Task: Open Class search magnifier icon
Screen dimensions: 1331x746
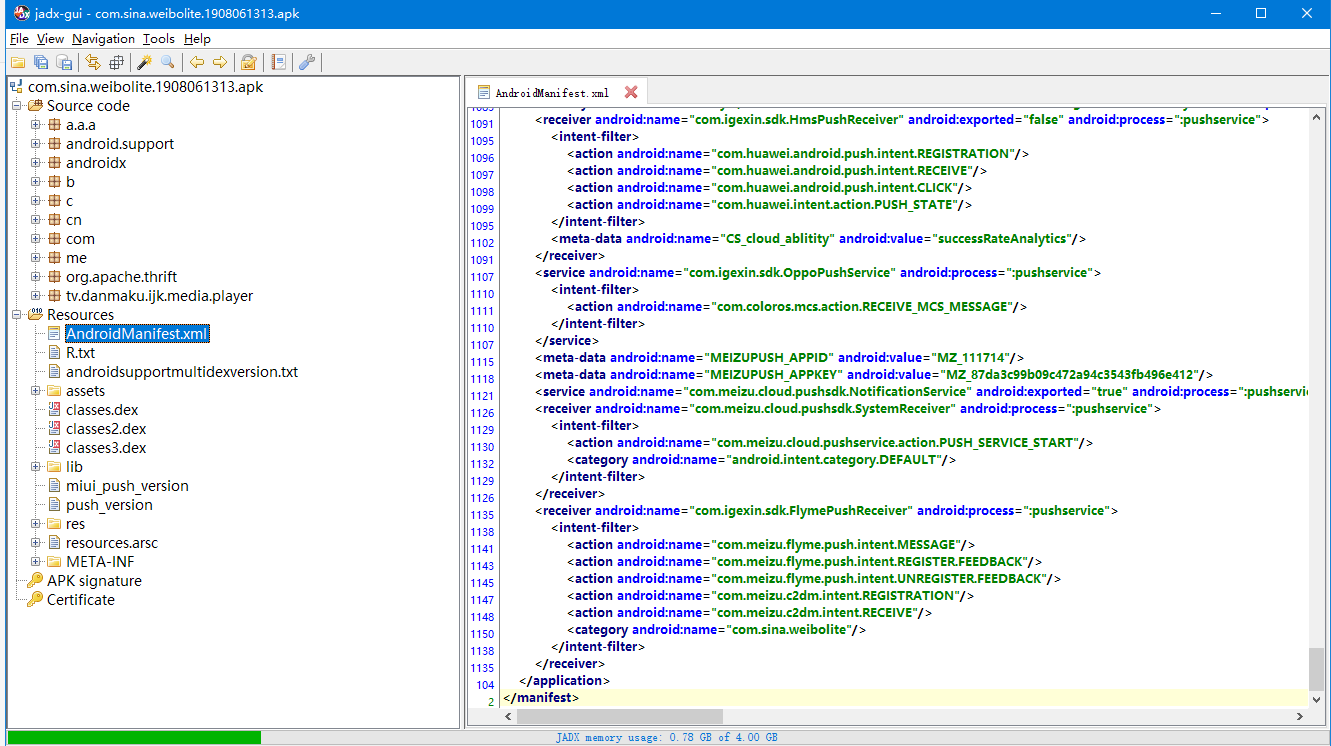Action: [x=168, y=62]
